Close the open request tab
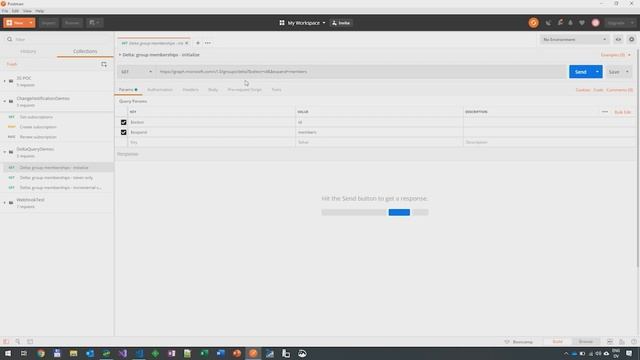640x360 pixels. tap(187, 43)
